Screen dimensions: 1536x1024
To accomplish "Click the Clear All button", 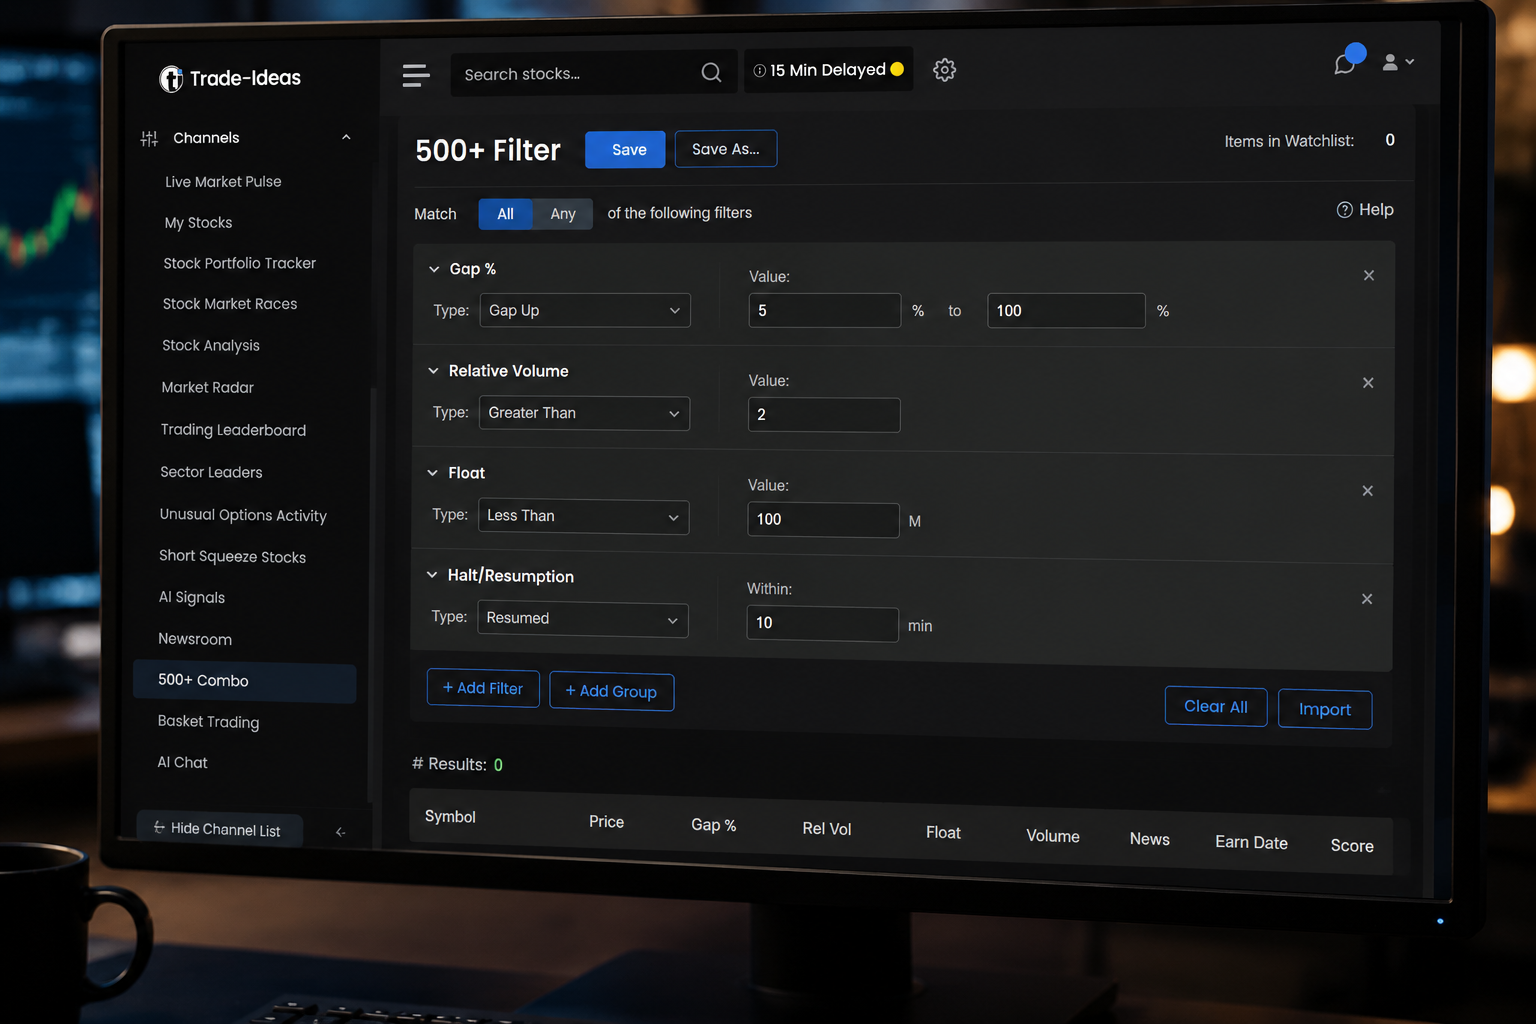I will tap(1216, 707).
